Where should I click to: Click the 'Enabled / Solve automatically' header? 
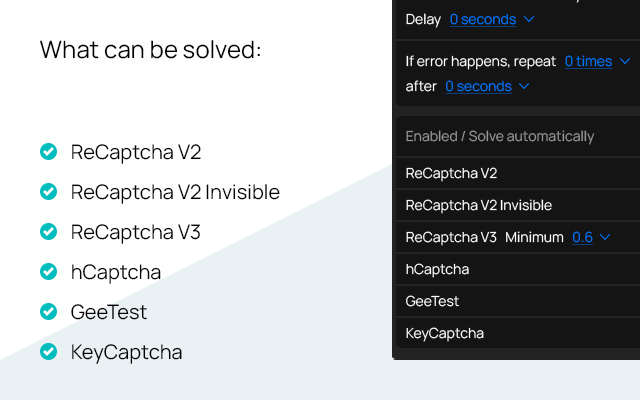499,136
